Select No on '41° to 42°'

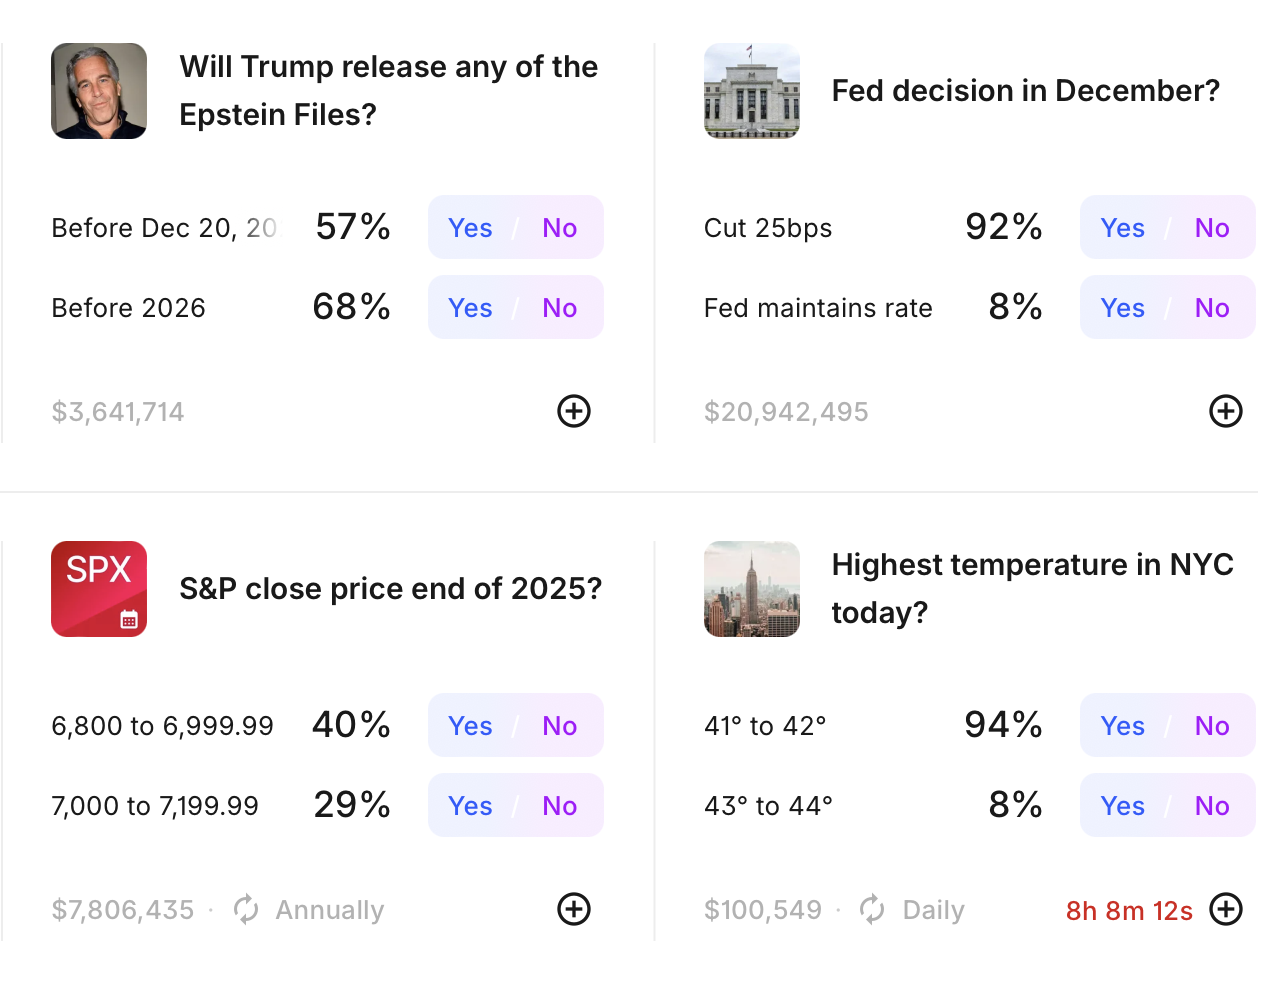[1211, 725]
